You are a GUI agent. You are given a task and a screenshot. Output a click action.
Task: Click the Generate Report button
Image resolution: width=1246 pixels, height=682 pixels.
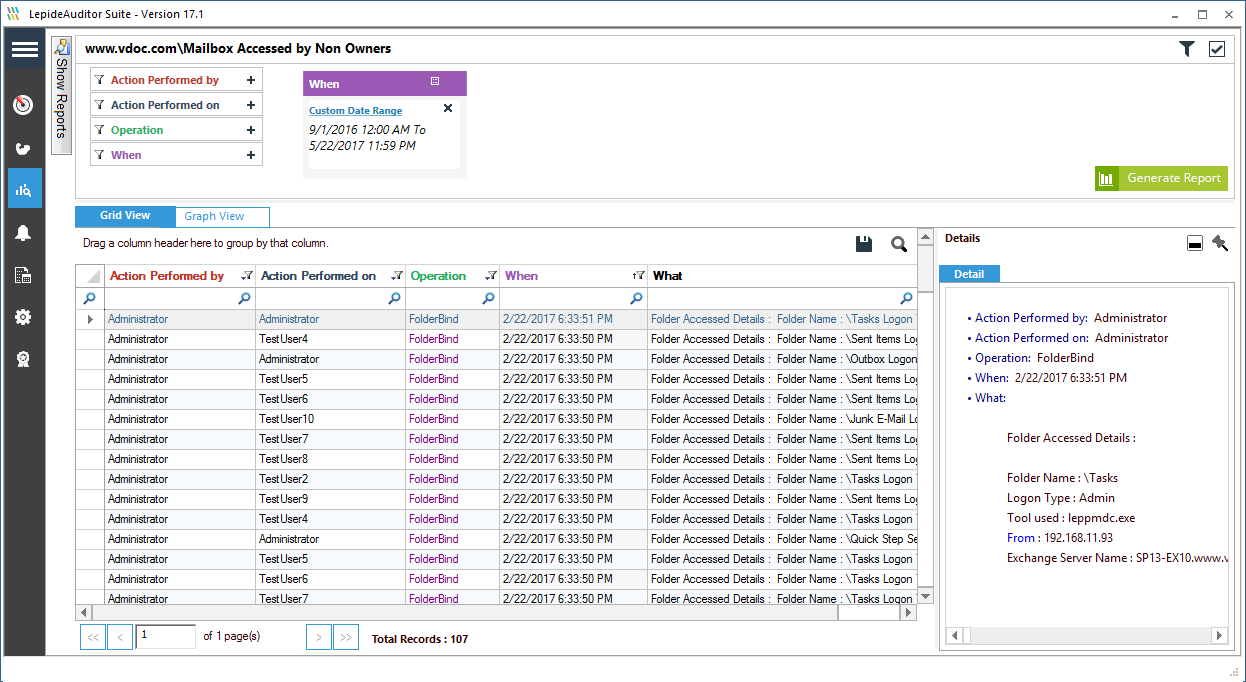(1161, 179)
